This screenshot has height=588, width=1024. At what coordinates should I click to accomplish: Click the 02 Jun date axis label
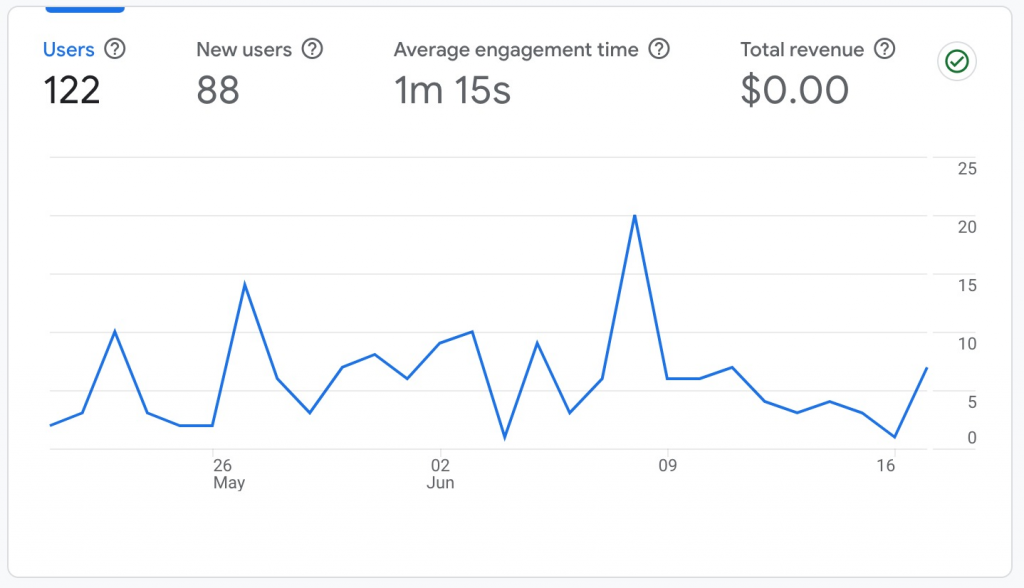tap(441, 474)
